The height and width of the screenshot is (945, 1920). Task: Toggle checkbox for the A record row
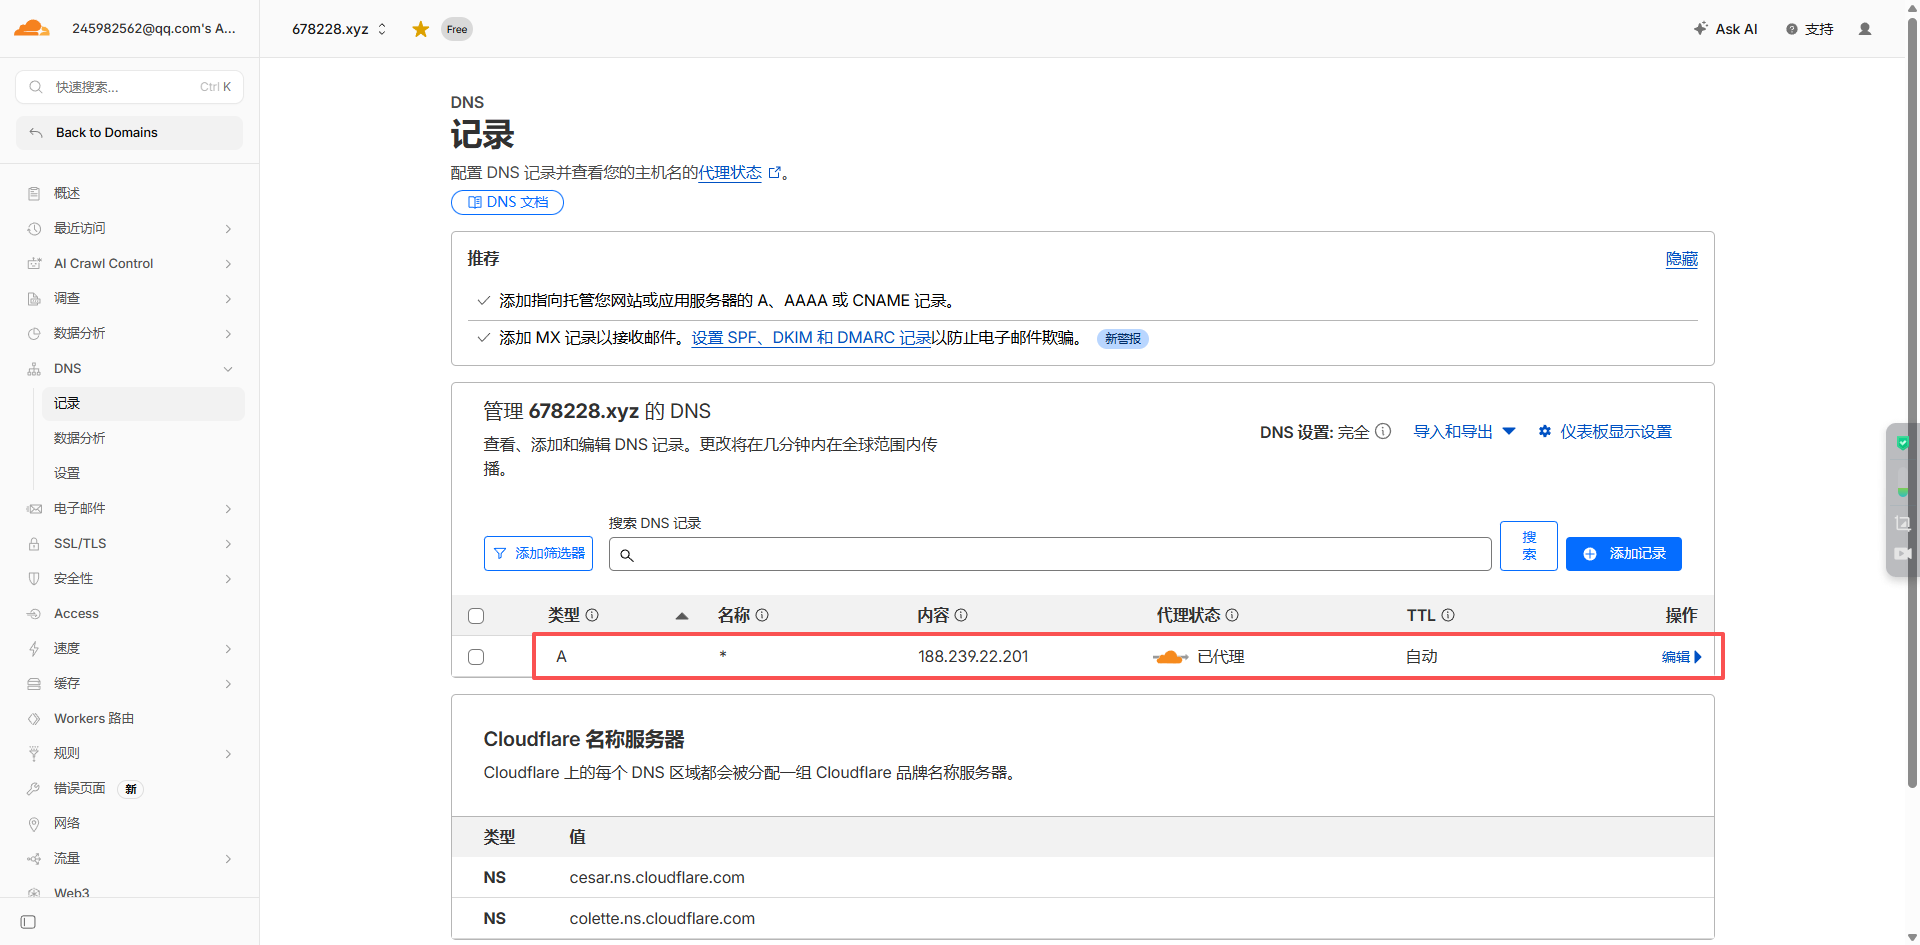[x=476, y=657]
